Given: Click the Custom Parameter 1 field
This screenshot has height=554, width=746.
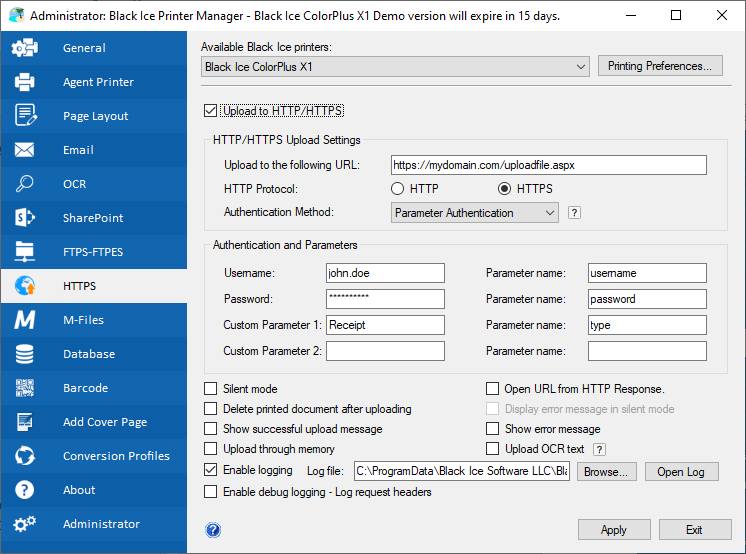Looking at the screenshot, I should (385, 325).
